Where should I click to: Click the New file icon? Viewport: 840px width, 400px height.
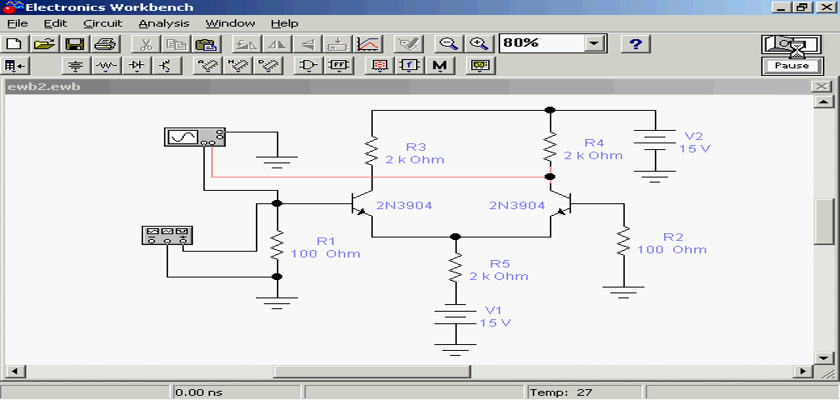tap(16, 43)
